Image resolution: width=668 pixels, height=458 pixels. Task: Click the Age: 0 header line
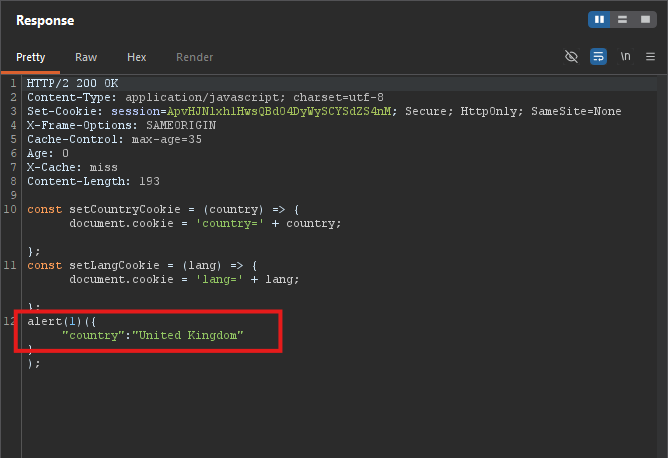pos(48,153)
